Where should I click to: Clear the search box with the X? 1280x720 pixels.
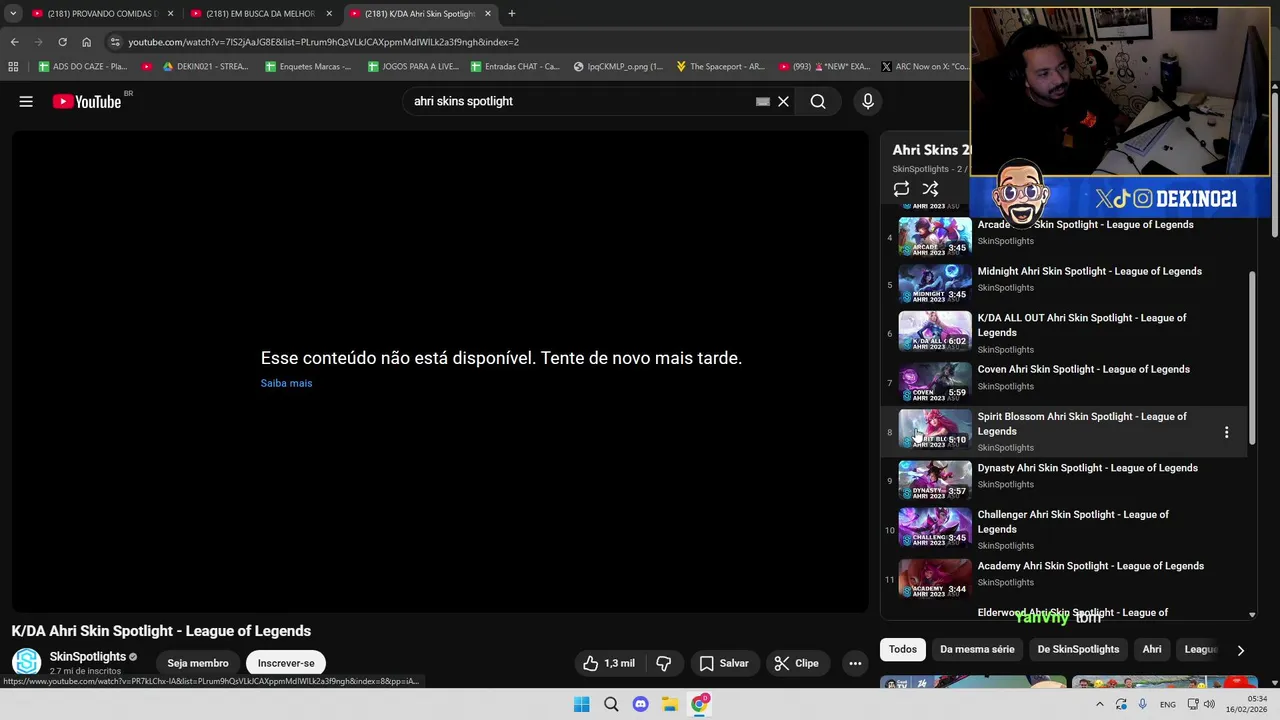tap(783, 101)
